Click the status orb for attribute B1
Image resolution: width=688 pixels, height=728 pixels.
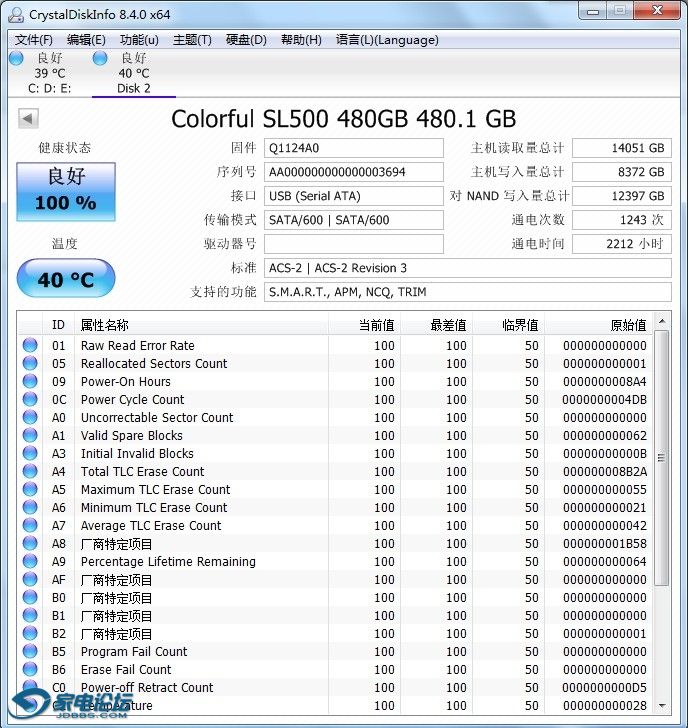(x=30, y=615)
